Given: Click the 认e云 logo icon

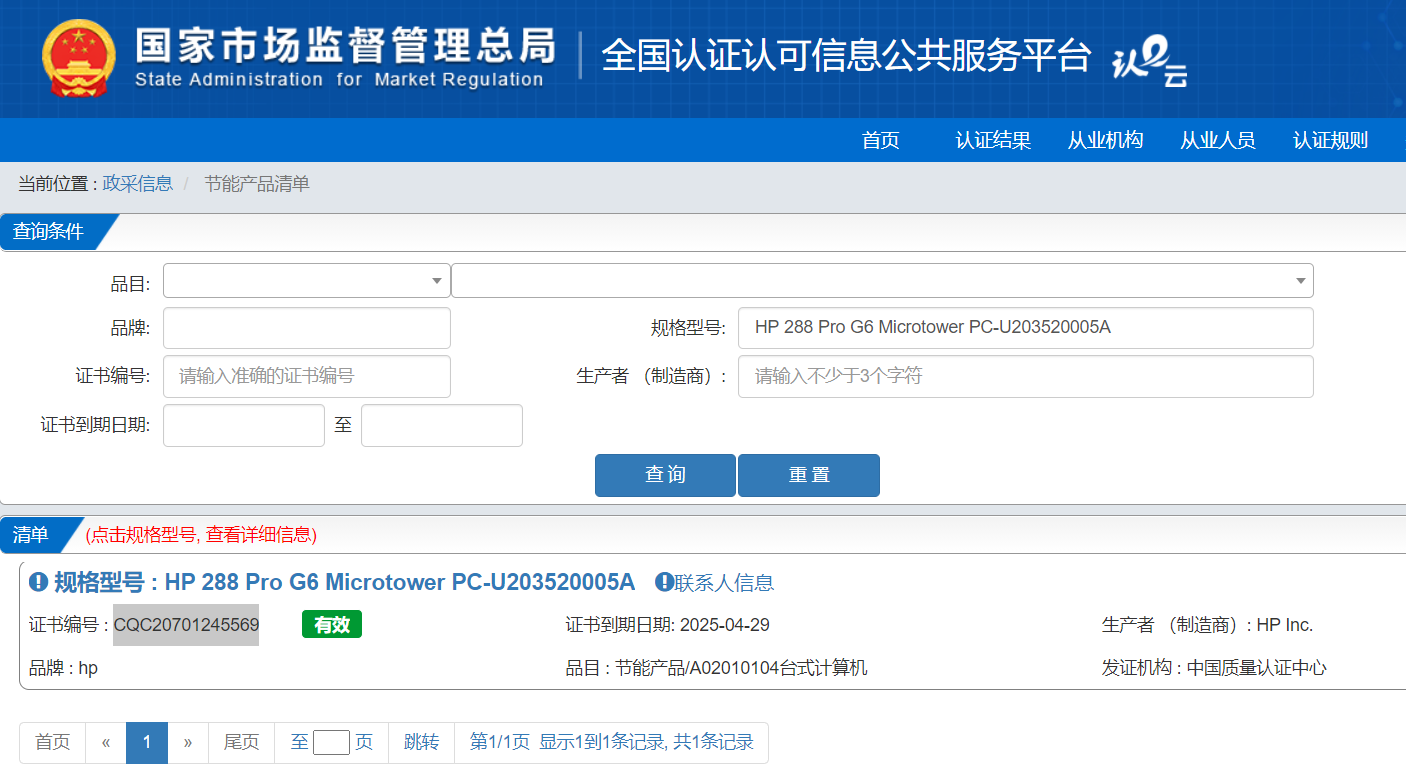Looking at the screenshot, I should pyautogui.click(x=1150, y=62).
